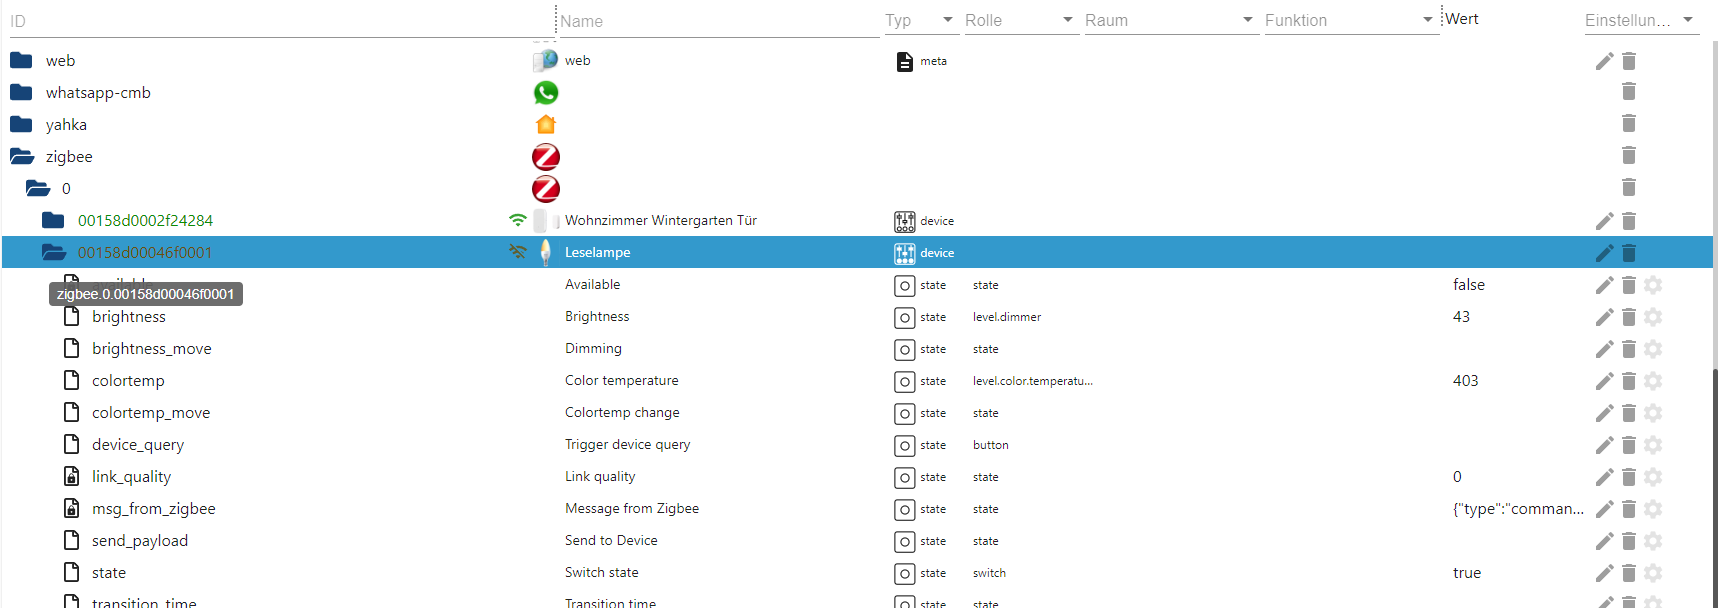The image size is (1721, 608).
Task: Collapse the zigbee folder
Action: tap(22, 157)
